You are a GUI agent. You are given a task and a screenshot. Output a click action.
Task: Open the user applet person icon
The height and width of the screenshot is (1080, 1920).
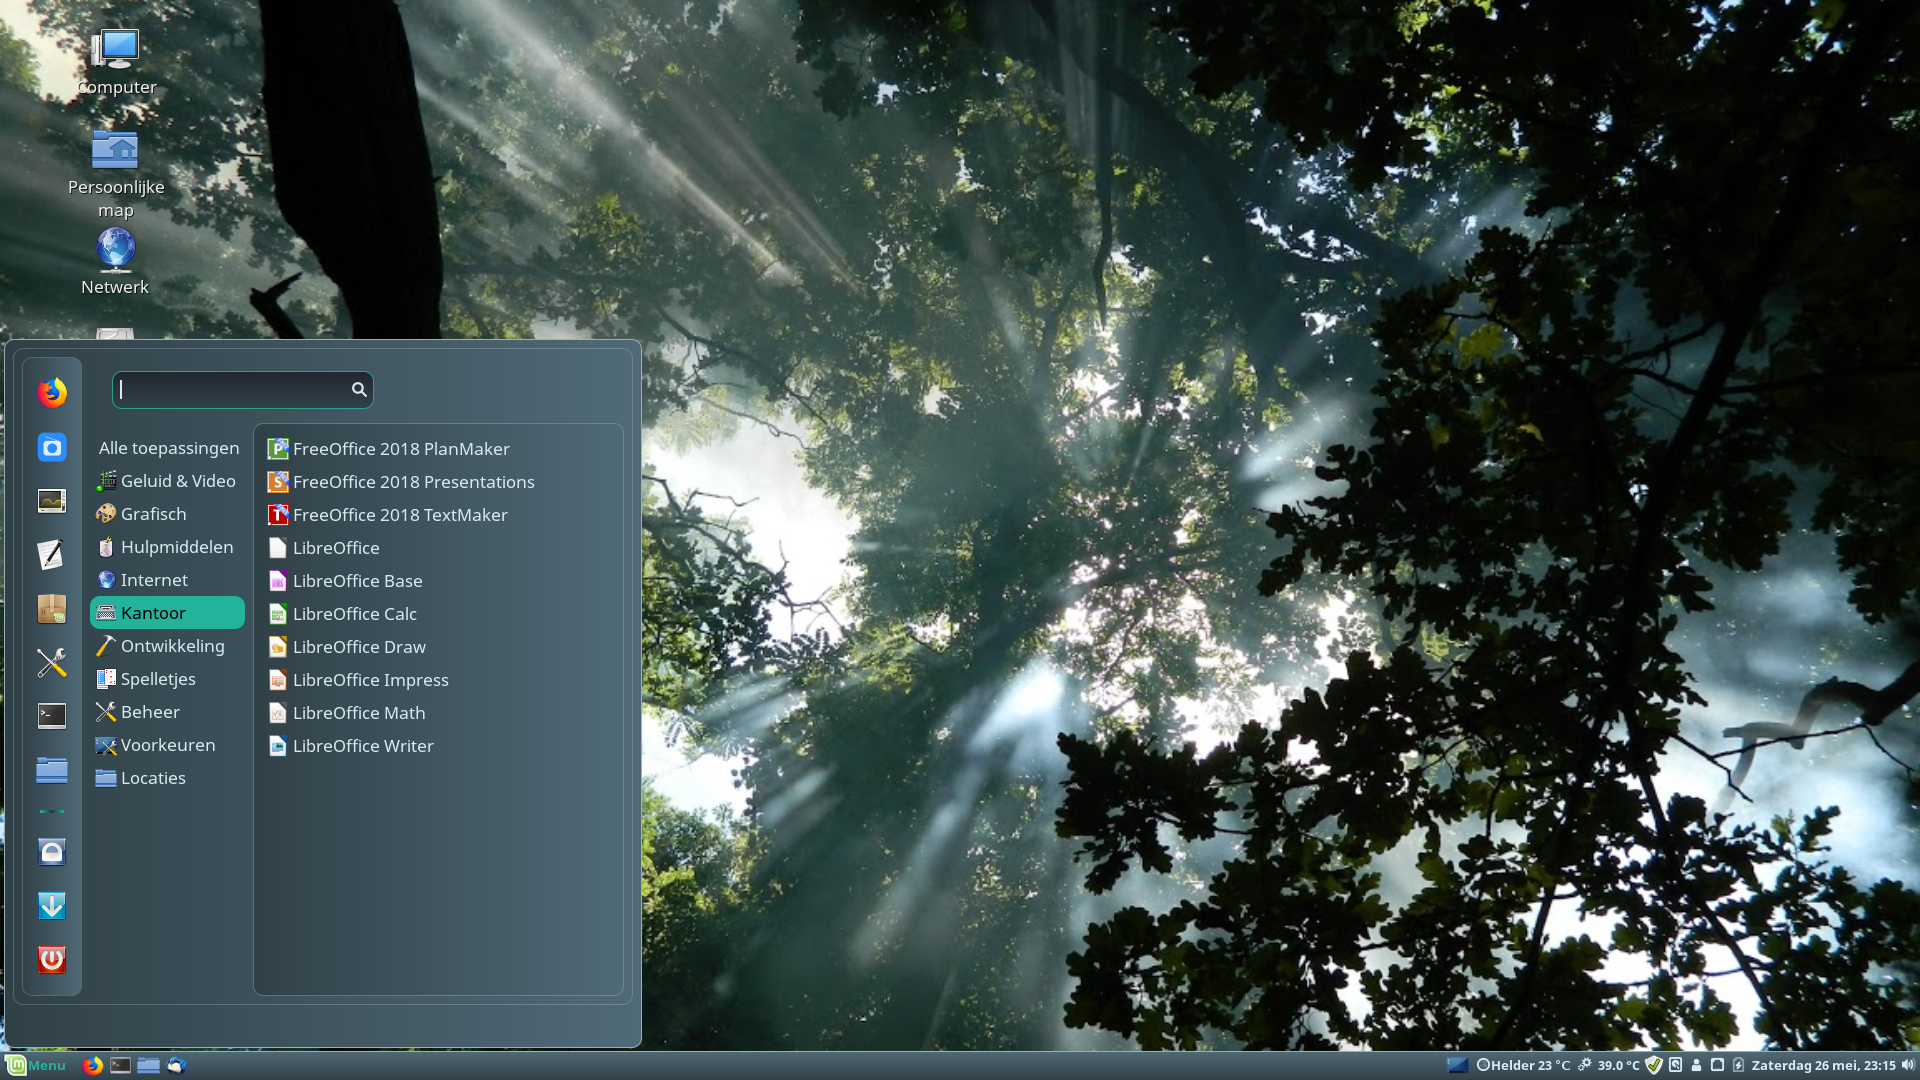[1696, 1065]
